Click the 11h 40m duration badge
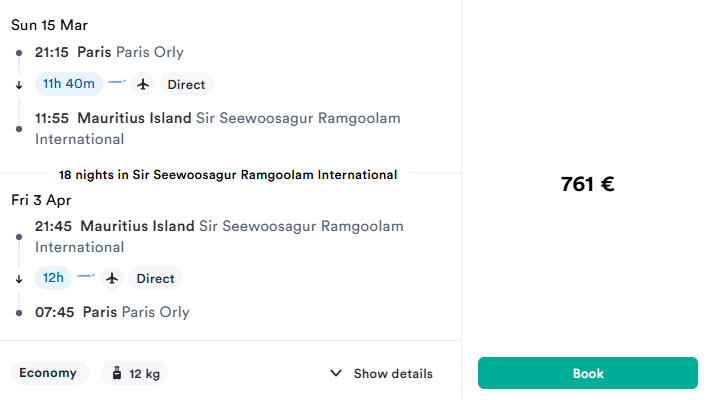Viewport: 709px width, 400px height. click(x=69, y=84)
